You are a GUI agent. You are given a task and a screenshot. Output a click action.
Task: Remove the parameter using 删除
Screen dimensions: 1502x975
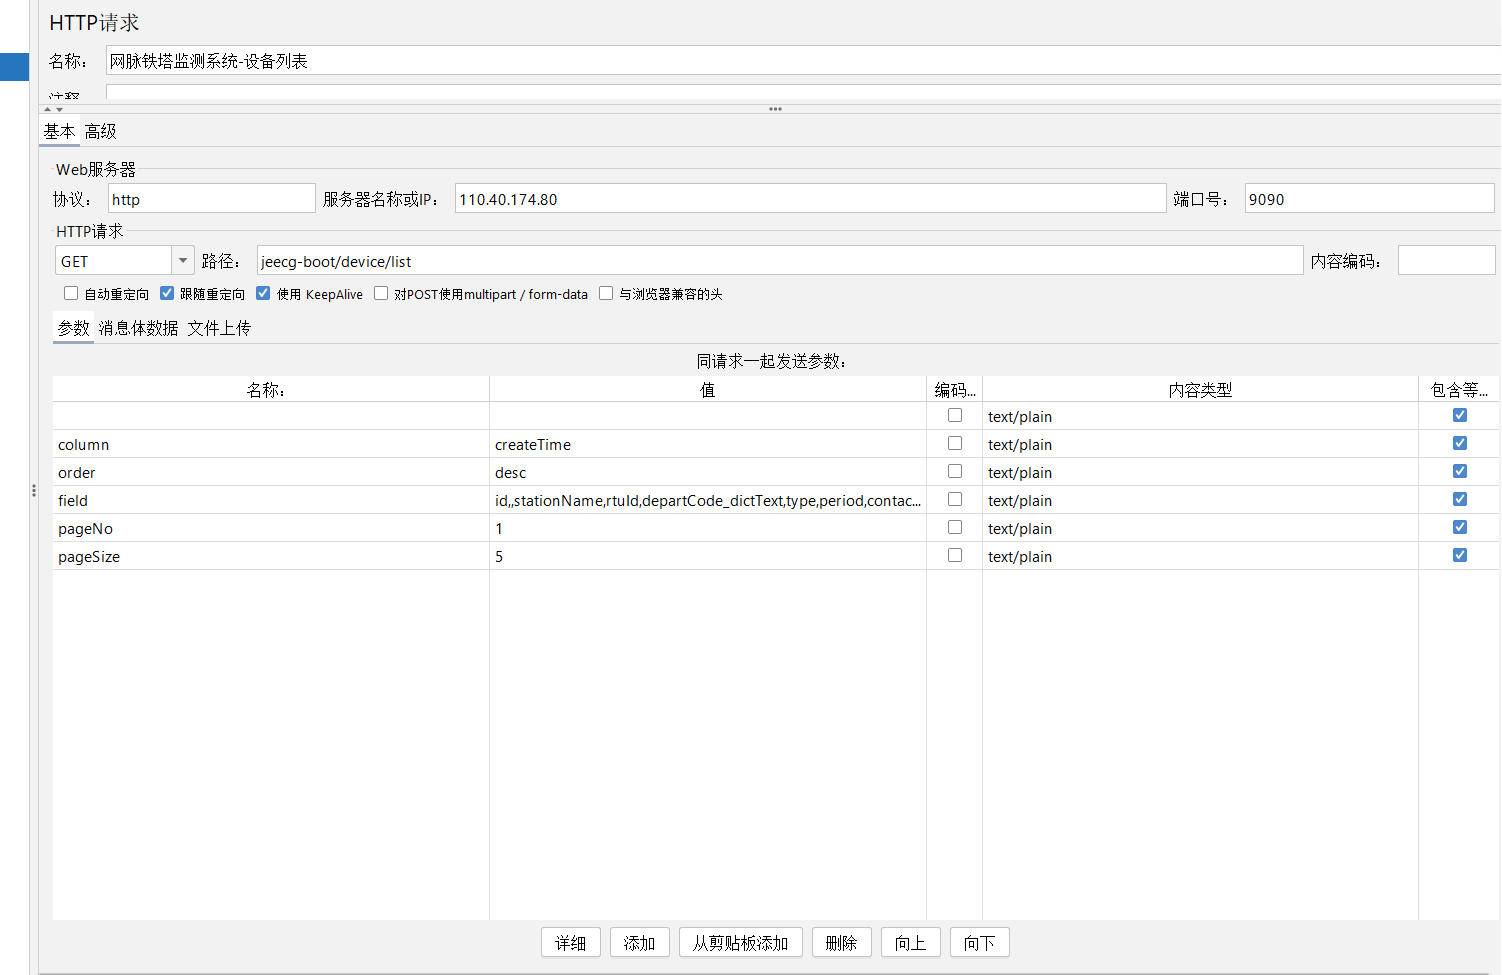pyautogui.click(x=842, y=943)
